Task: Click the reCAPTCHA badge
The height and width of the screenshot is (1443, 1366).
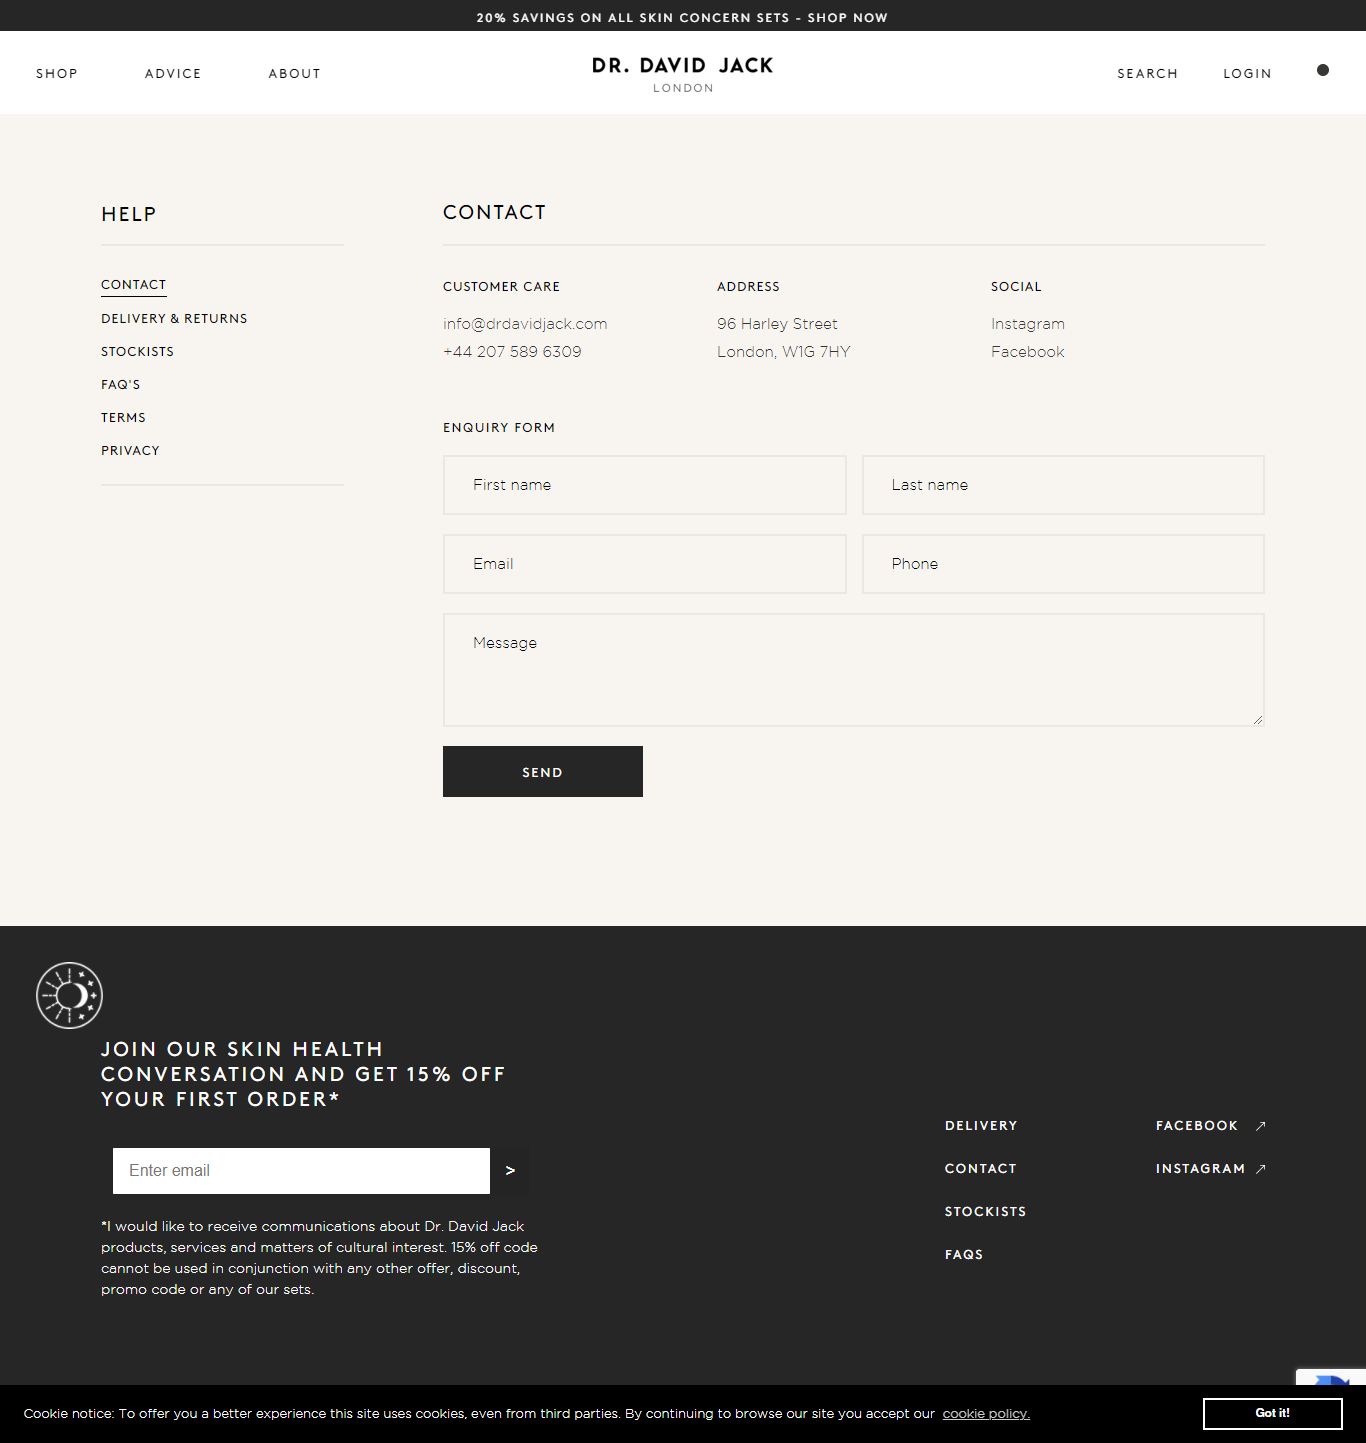Action: pyautogui.click(x=1331, y=1377)
